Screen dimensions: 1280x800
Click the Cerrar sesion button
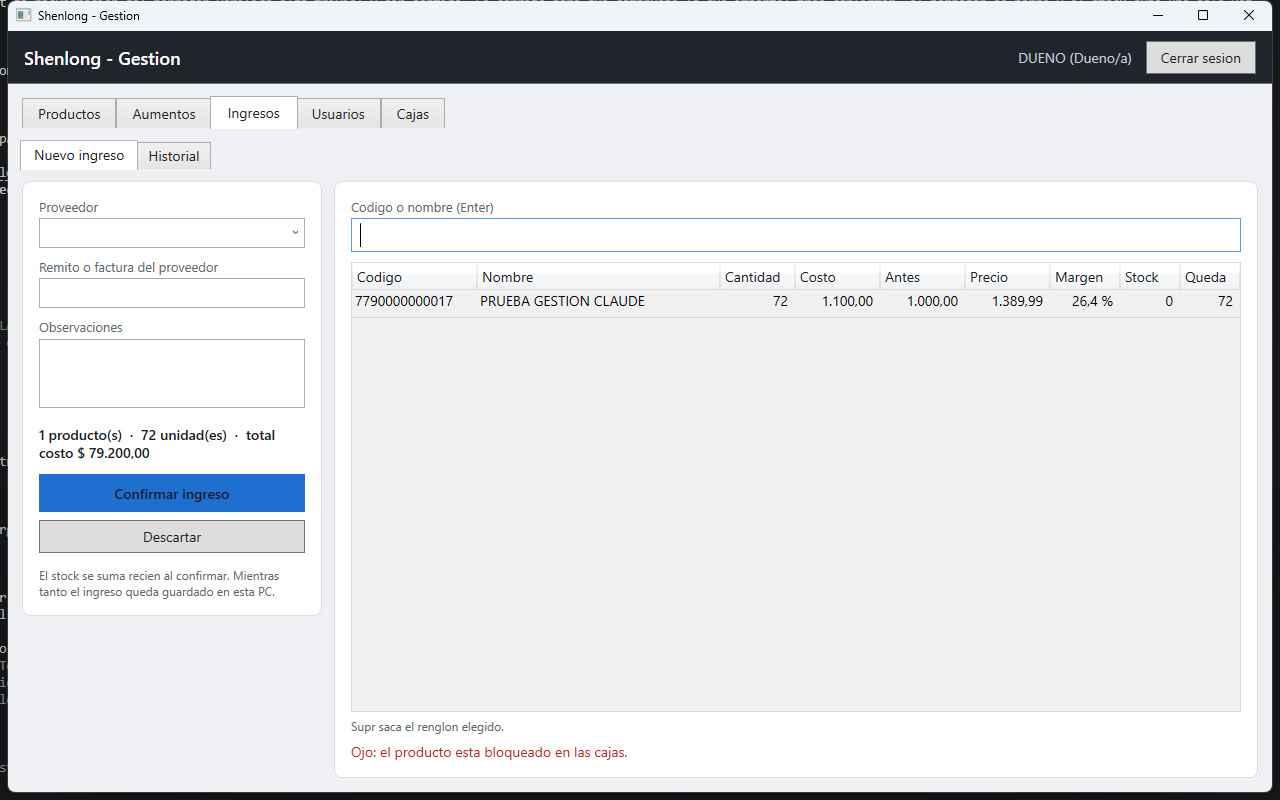[1201, 58]
